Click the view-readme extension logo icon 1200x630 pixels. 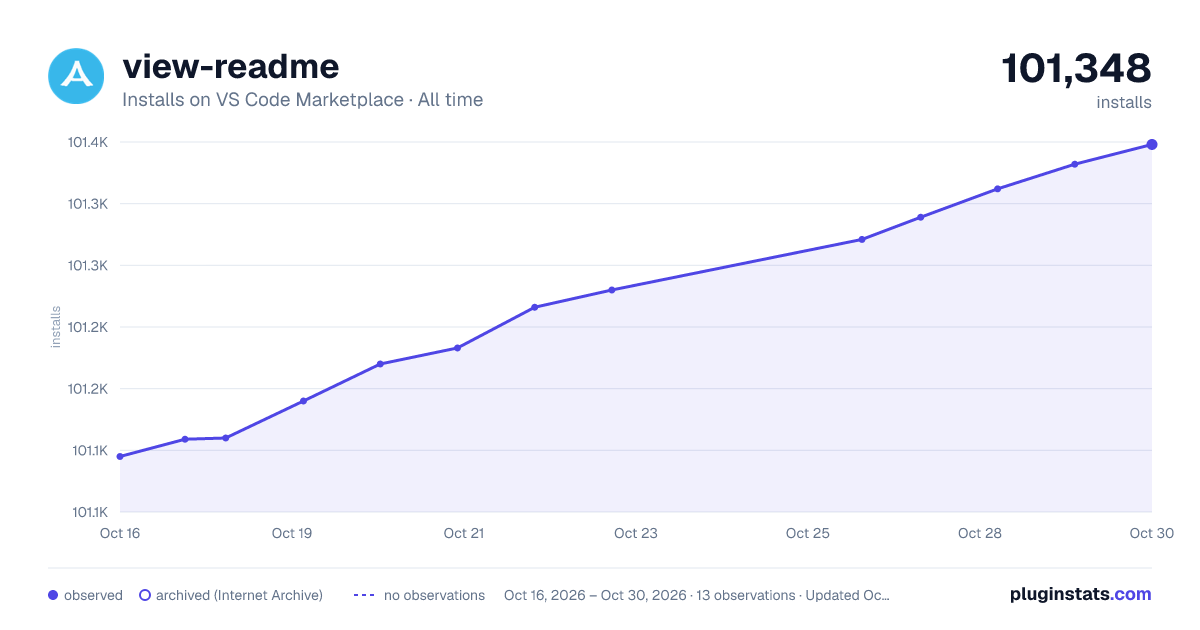[x=76, y=76]
